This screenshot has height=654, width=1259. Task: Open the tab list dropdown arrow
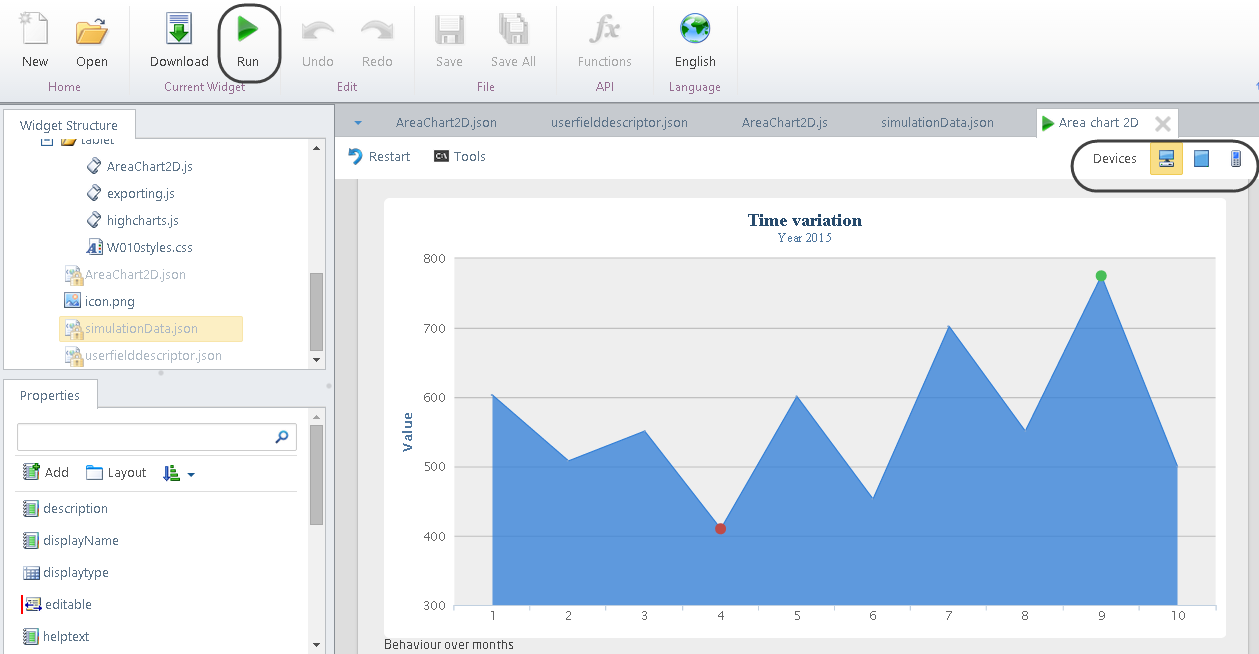(x=358, y=123)
